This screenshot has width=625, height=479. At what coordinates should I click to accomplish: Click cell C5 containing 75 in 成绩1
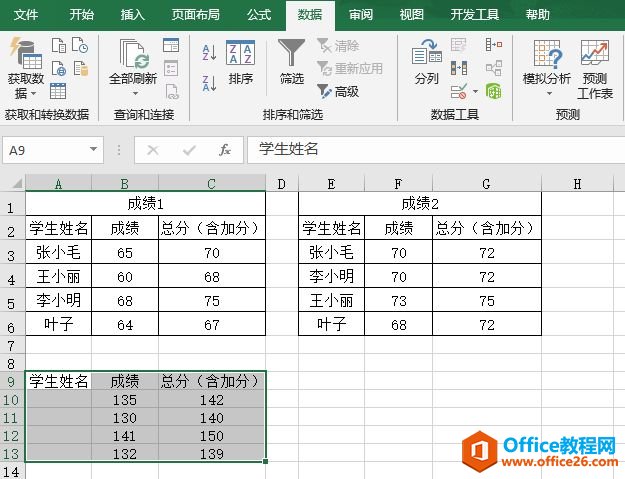(x=212, y=300)
